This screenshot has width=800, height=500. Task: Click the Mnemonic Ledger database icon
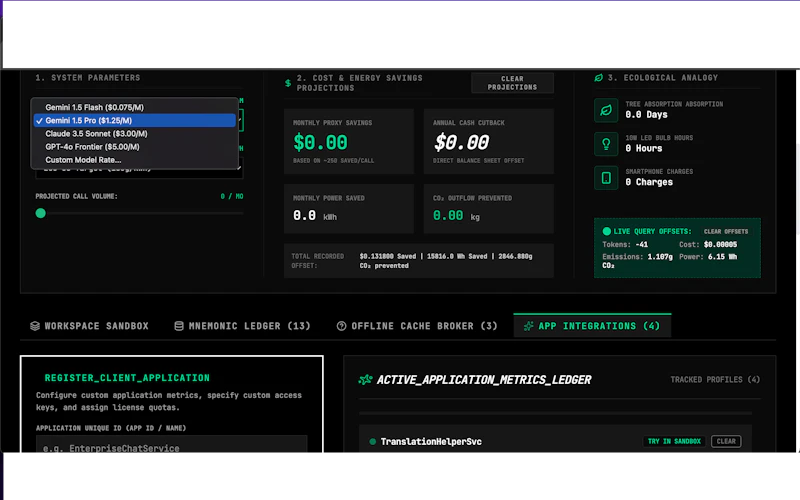tap(179, 326)
